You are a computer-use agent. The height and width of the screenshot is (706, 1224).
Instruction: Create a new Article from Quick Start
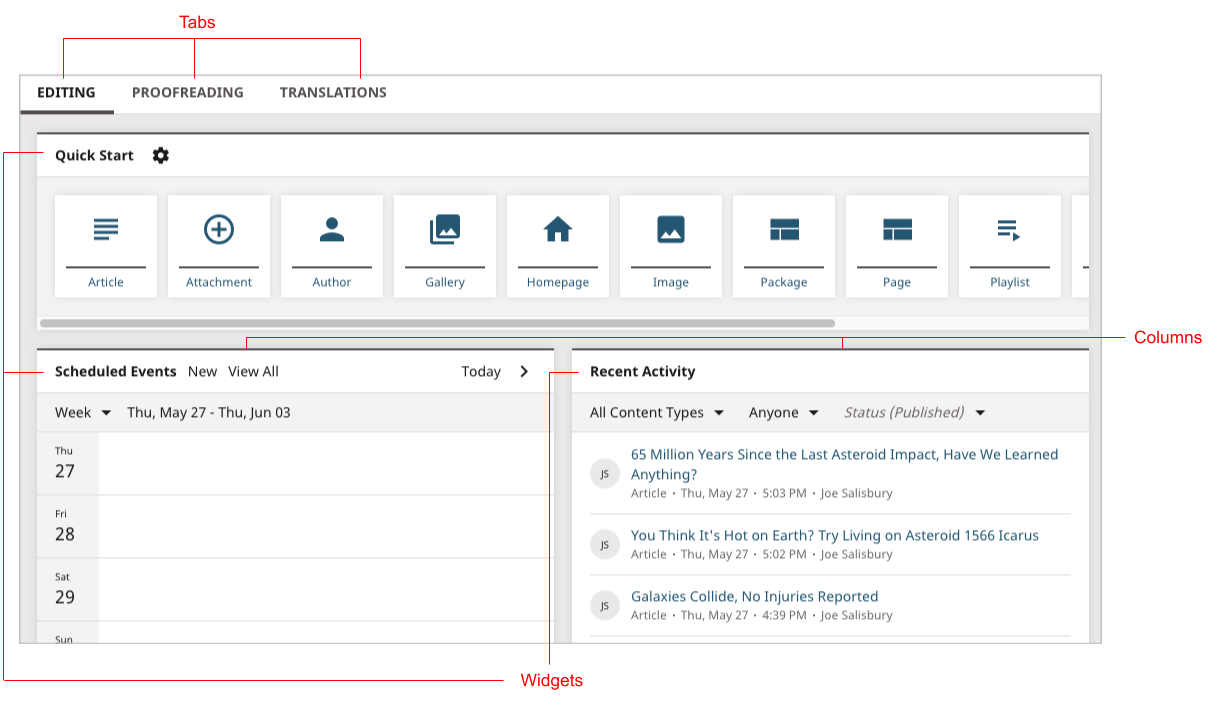click(106, 246)
